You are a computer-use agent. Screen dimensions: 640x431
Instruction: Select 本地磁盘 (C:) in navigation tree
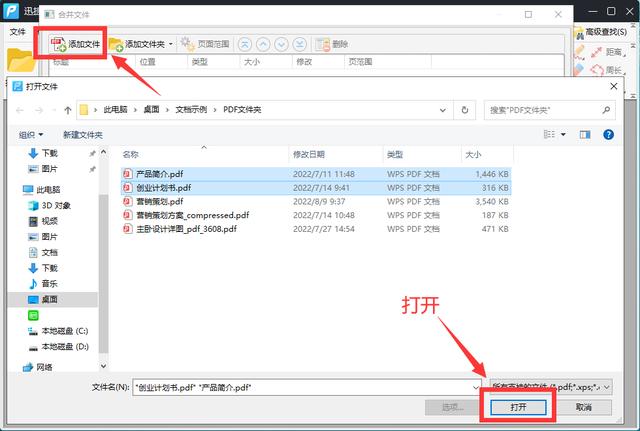58,331
